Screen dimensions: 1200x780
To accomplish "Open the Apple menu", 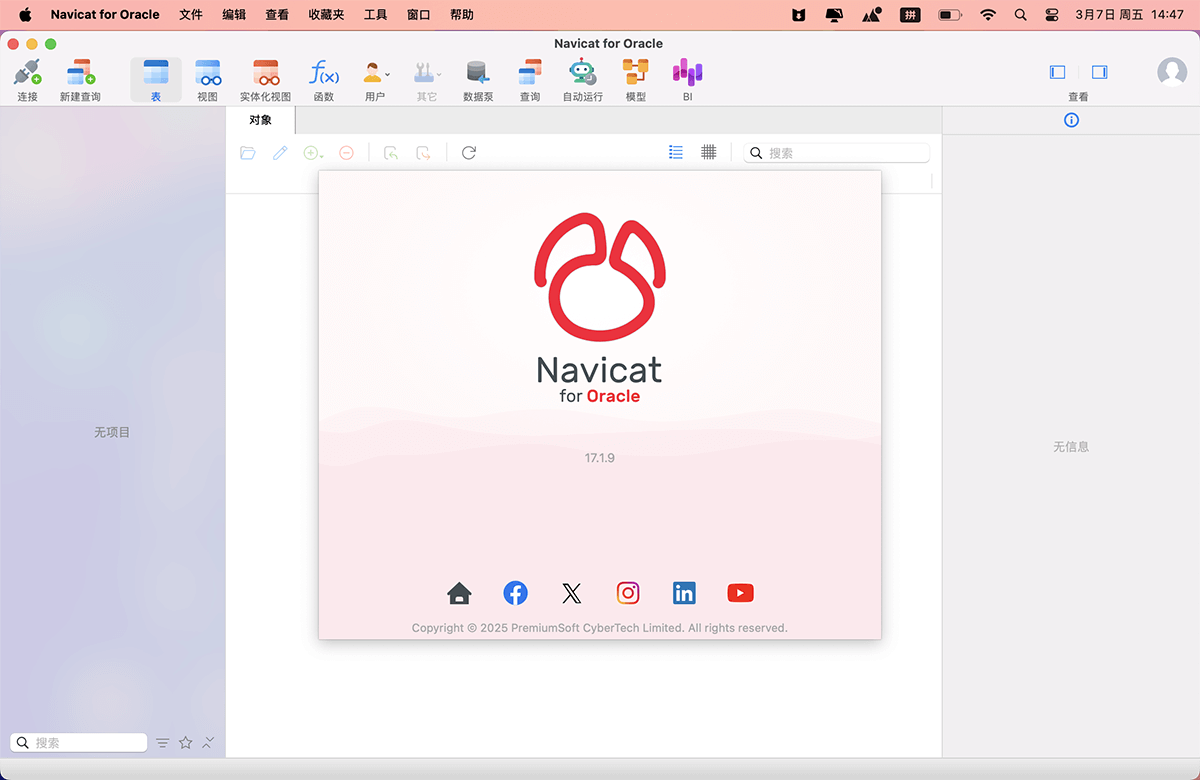I will pyautogui.click(x=25, y=15).
